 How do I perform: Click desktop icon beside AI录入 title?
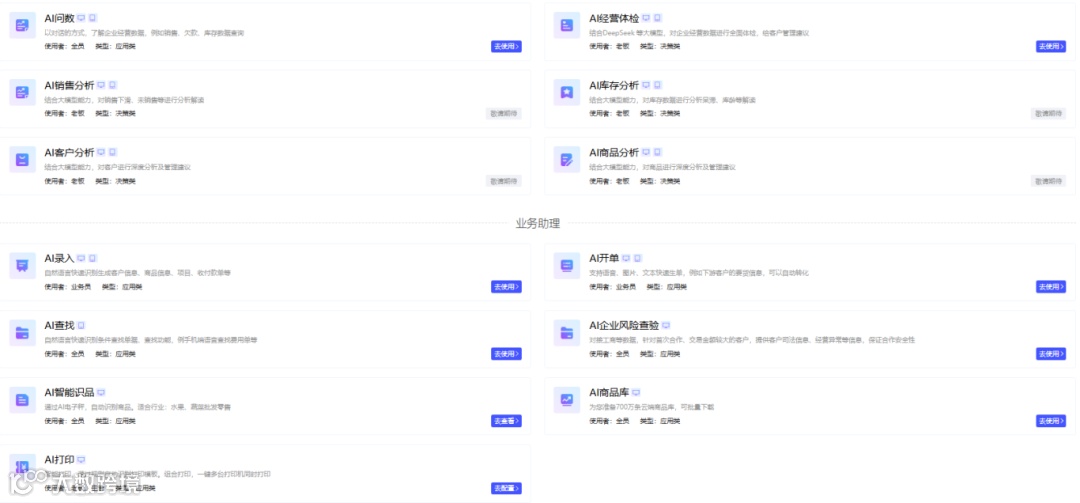81,258
